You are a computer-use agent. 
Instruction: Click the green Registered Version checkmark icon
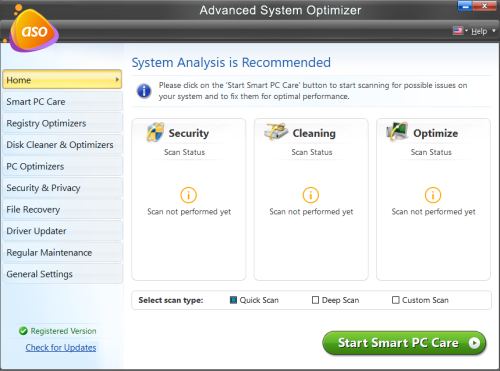(x=23, y=331)
